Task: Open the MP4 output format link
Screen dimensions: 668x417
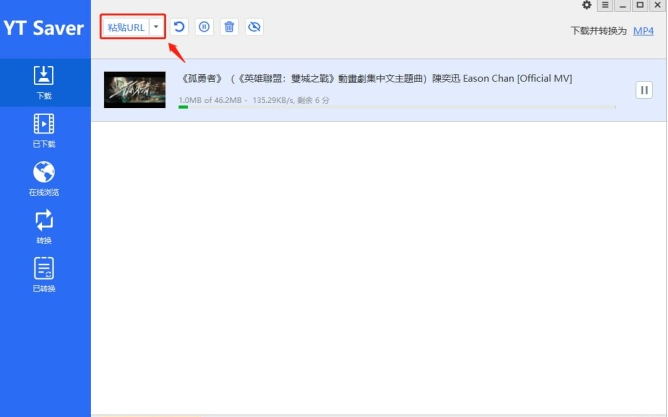Action: [643, 31]
